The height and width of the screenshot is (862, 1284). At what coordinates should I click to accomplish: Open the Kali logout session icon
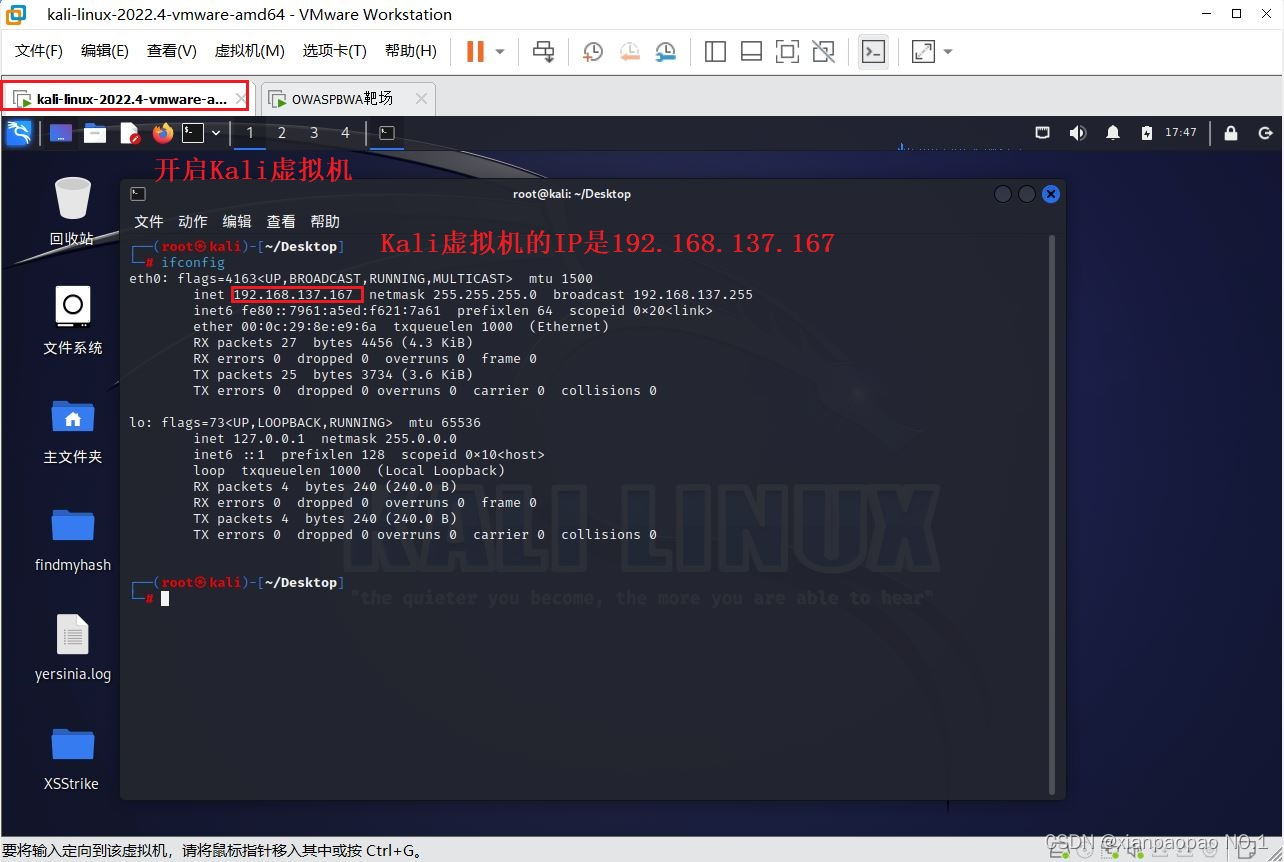coord(1265,132)
